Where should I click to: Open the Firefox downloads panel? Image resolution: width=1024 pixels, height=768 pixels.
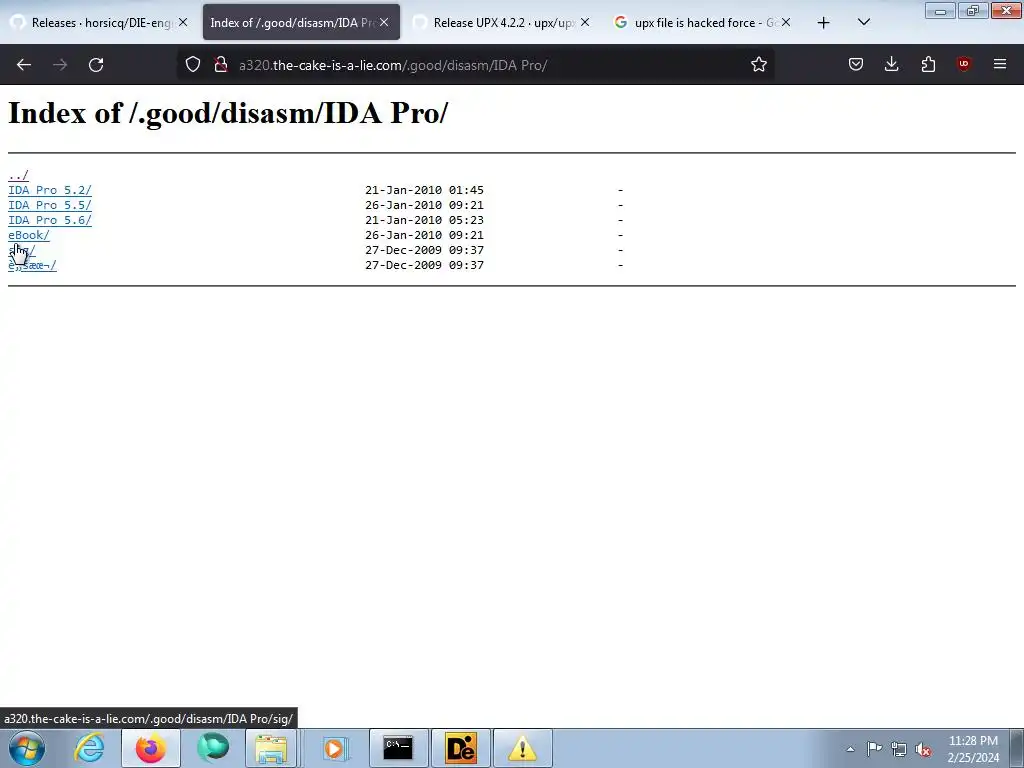[891, 64]
